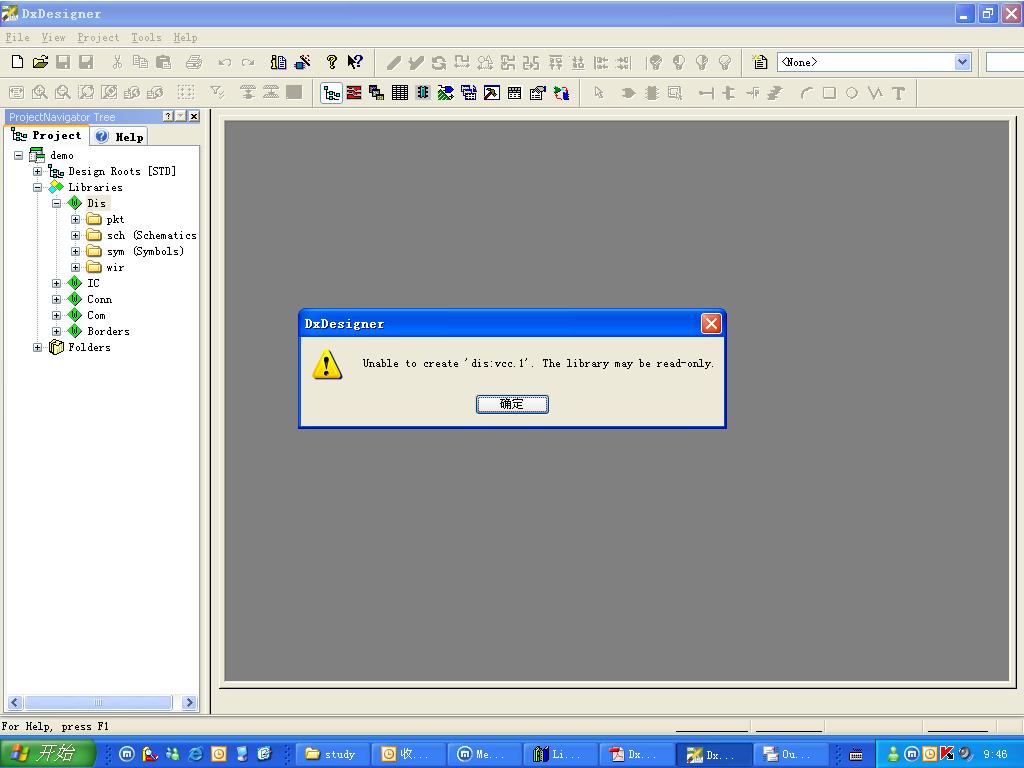1024x768 pixels.
Task: Select the Dis library label
Action: coord(97,204)
